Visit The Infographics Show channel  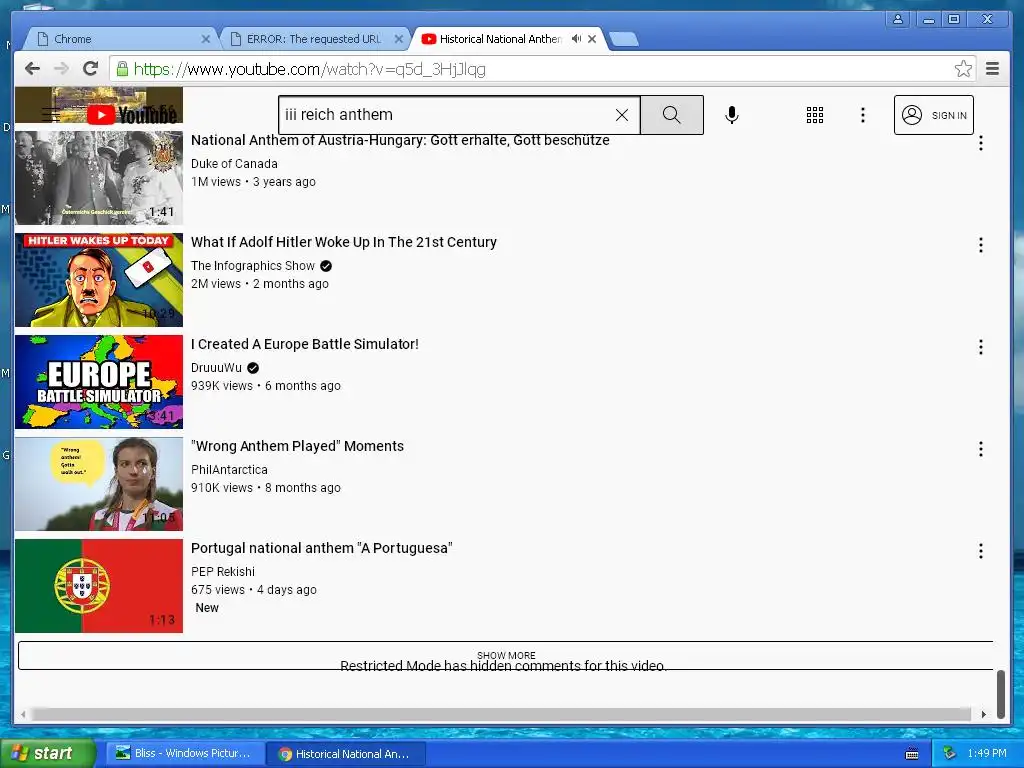coord(253,266)
